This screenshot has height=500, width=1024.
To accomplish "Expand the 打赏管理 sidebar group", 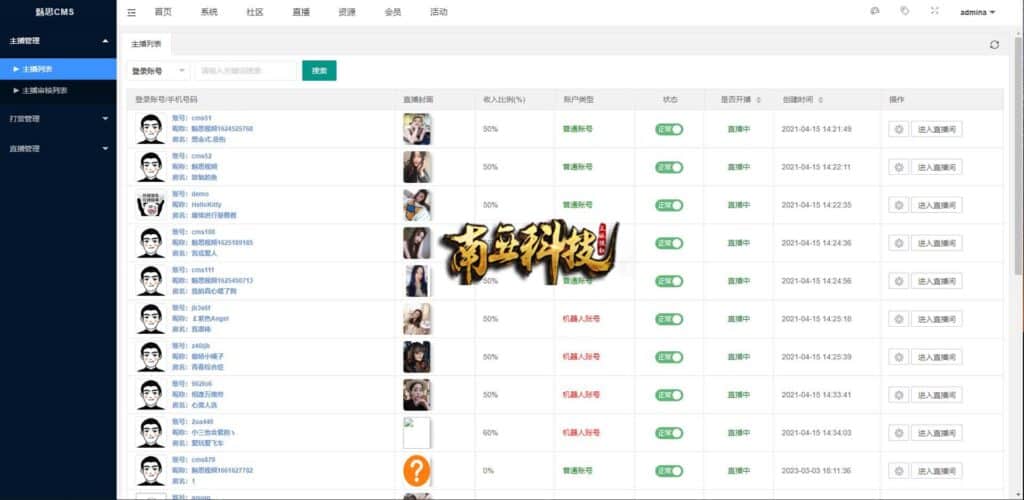I will (x=58, y=119).
